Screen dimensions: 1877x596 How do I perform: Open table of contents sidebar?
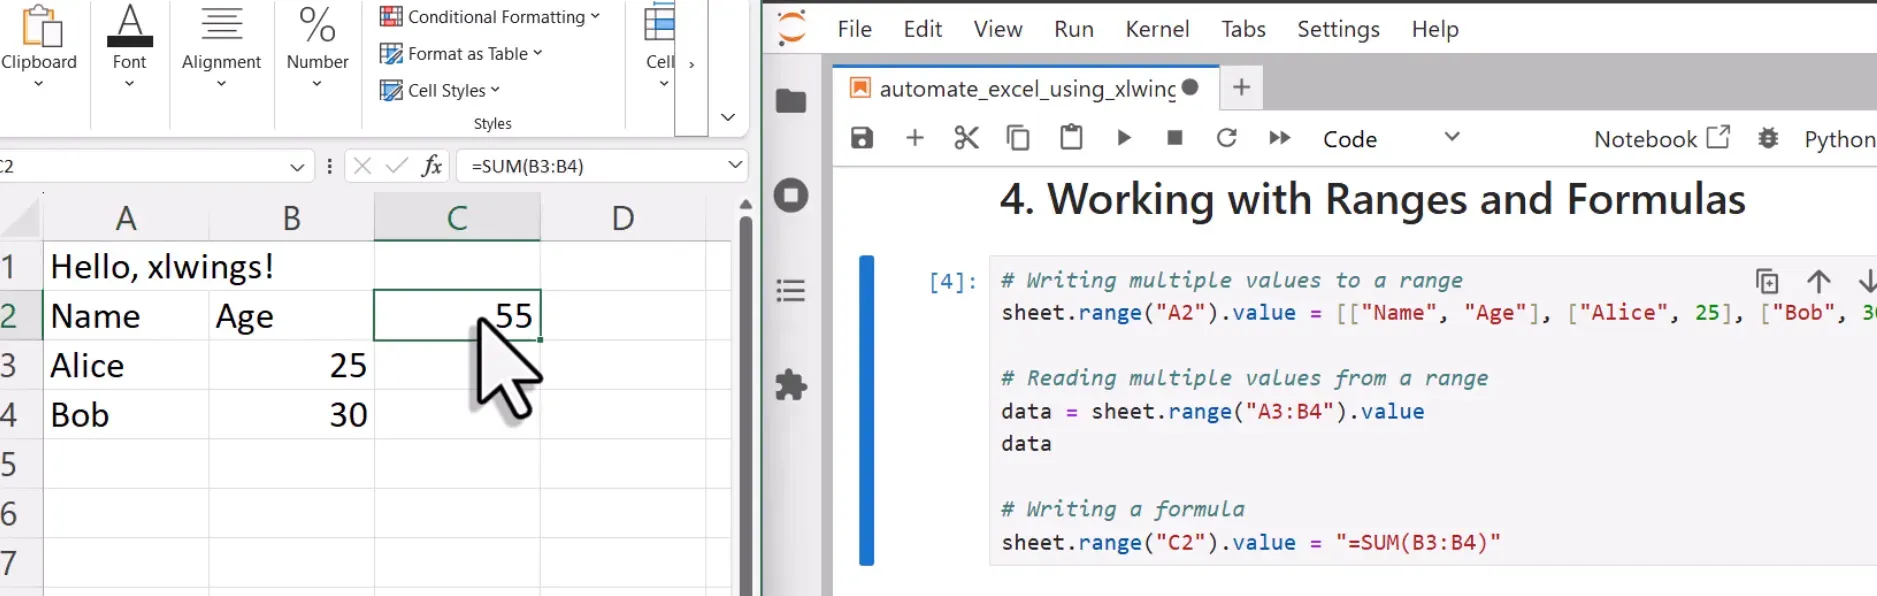pyautogui.click(x=791, y=290)
